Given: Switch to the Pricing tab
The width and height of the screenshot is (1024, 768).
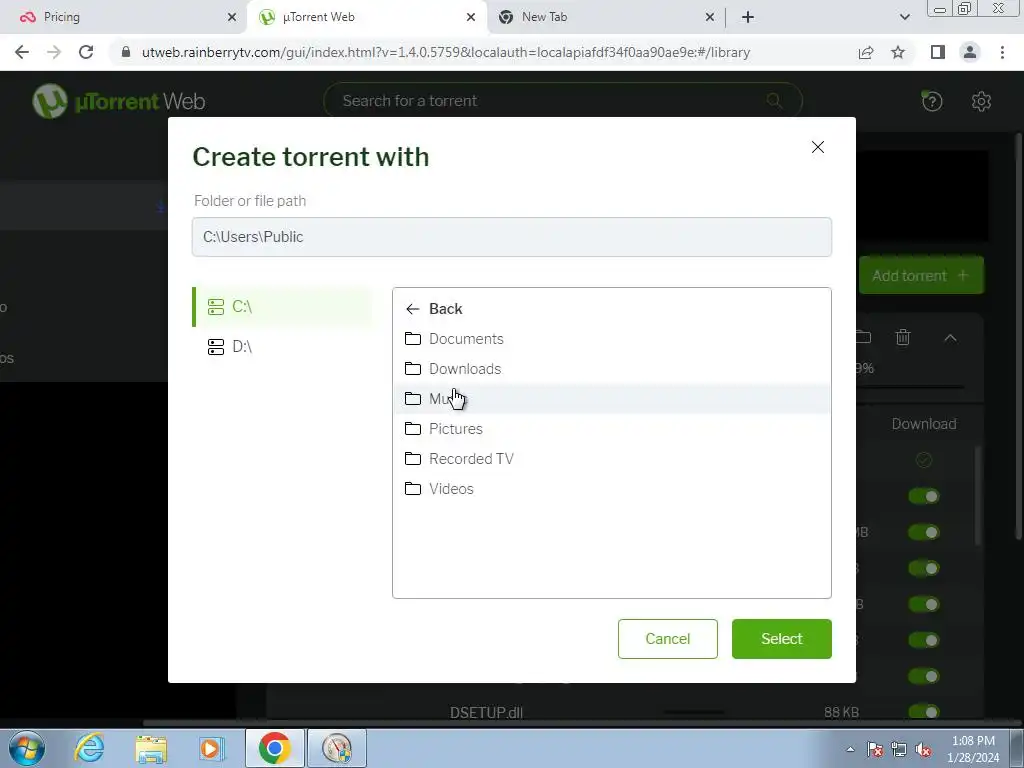Looking at the screenshot, I should 120,17.
